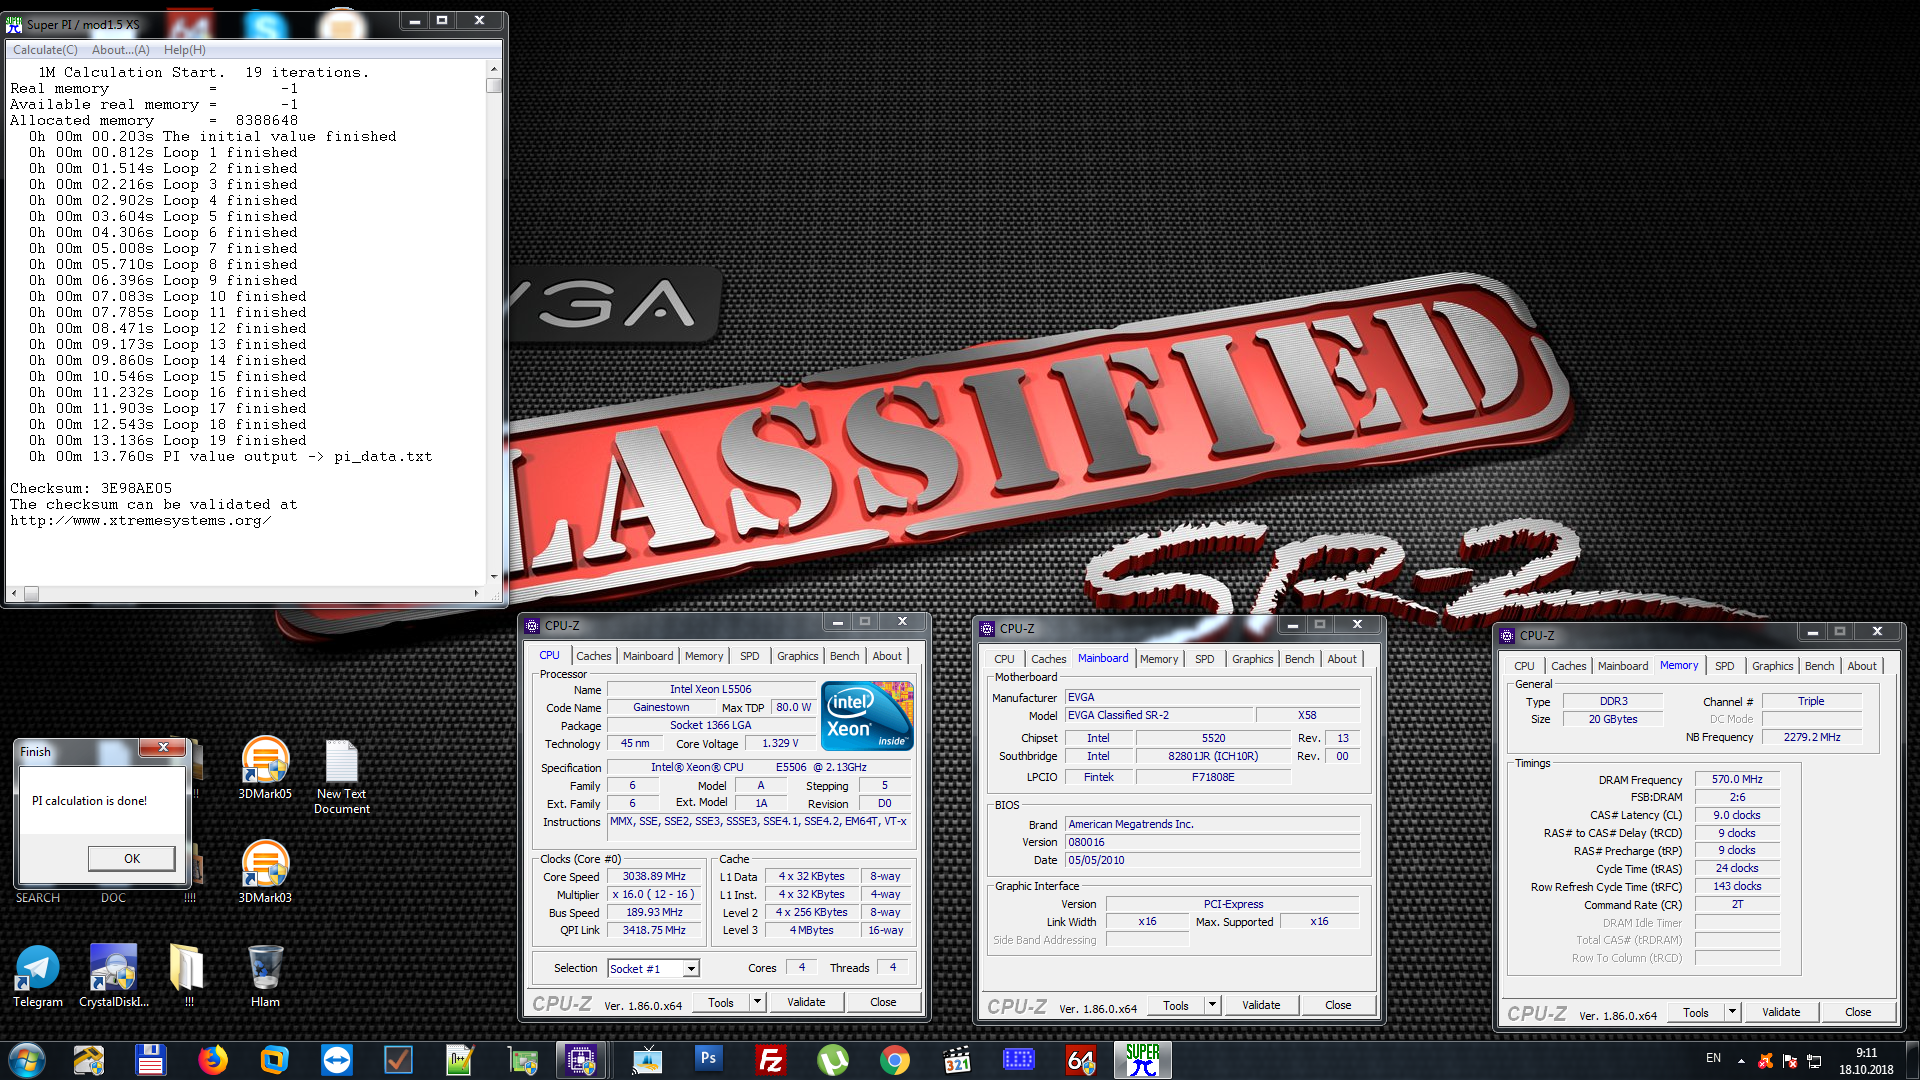Click OK in PI calculation done dialog

[x=132, y=858]
